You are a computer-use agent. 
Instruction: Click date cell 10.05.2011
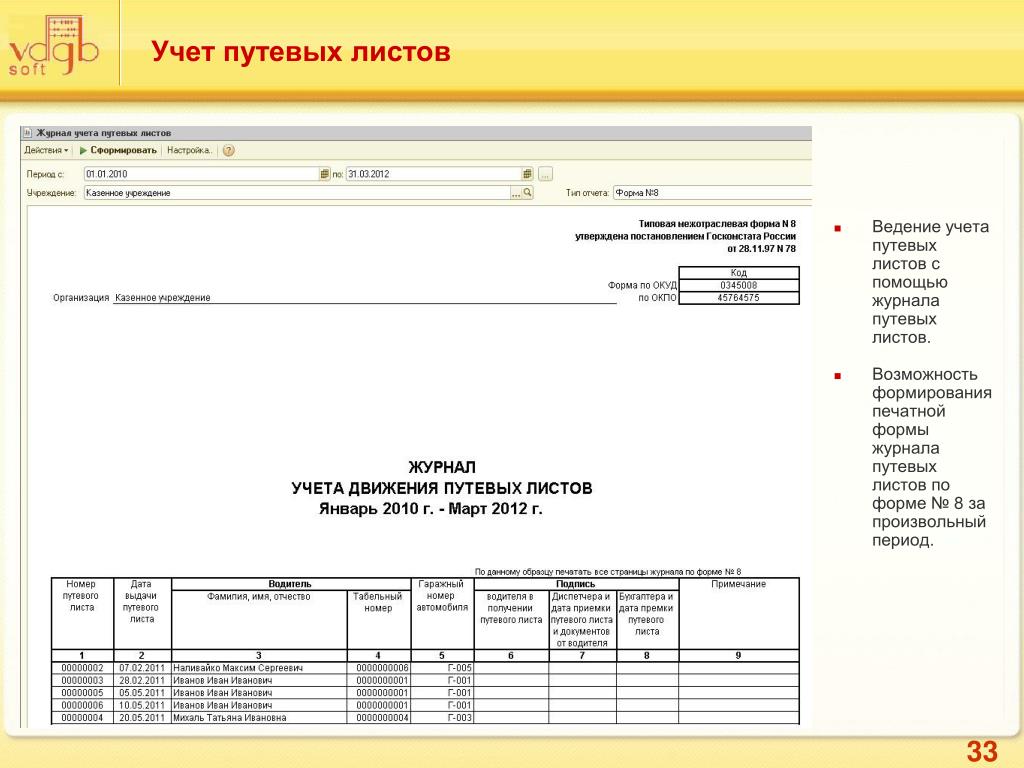tap(142, 705)
